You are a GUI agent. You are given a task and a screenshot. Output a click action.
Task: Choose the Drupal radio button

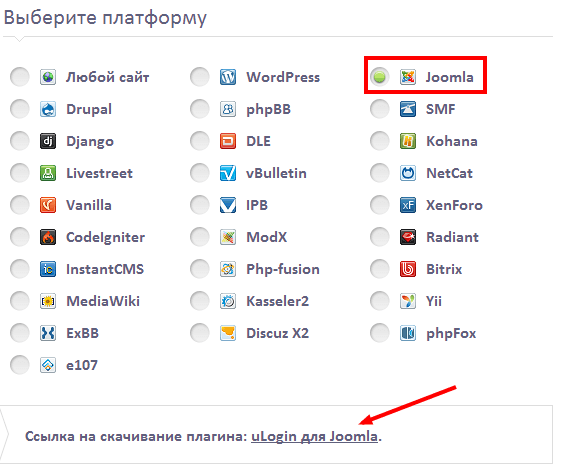19,109
